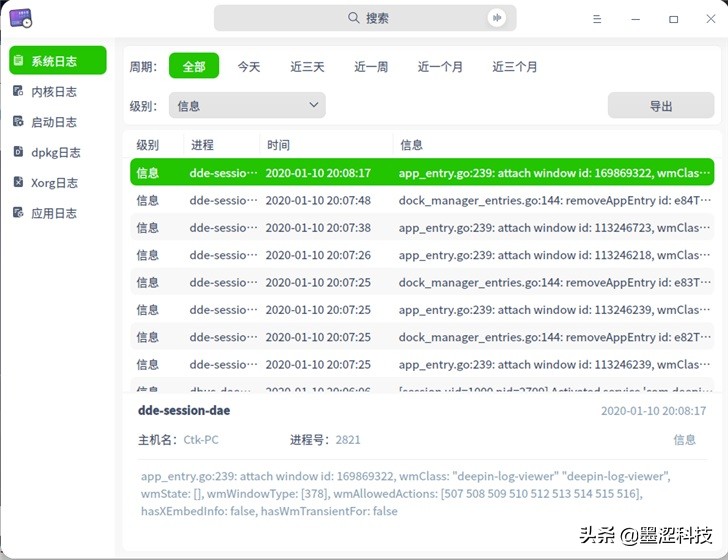
Task: Select the 全部 period filter
Action: point(194,66)
